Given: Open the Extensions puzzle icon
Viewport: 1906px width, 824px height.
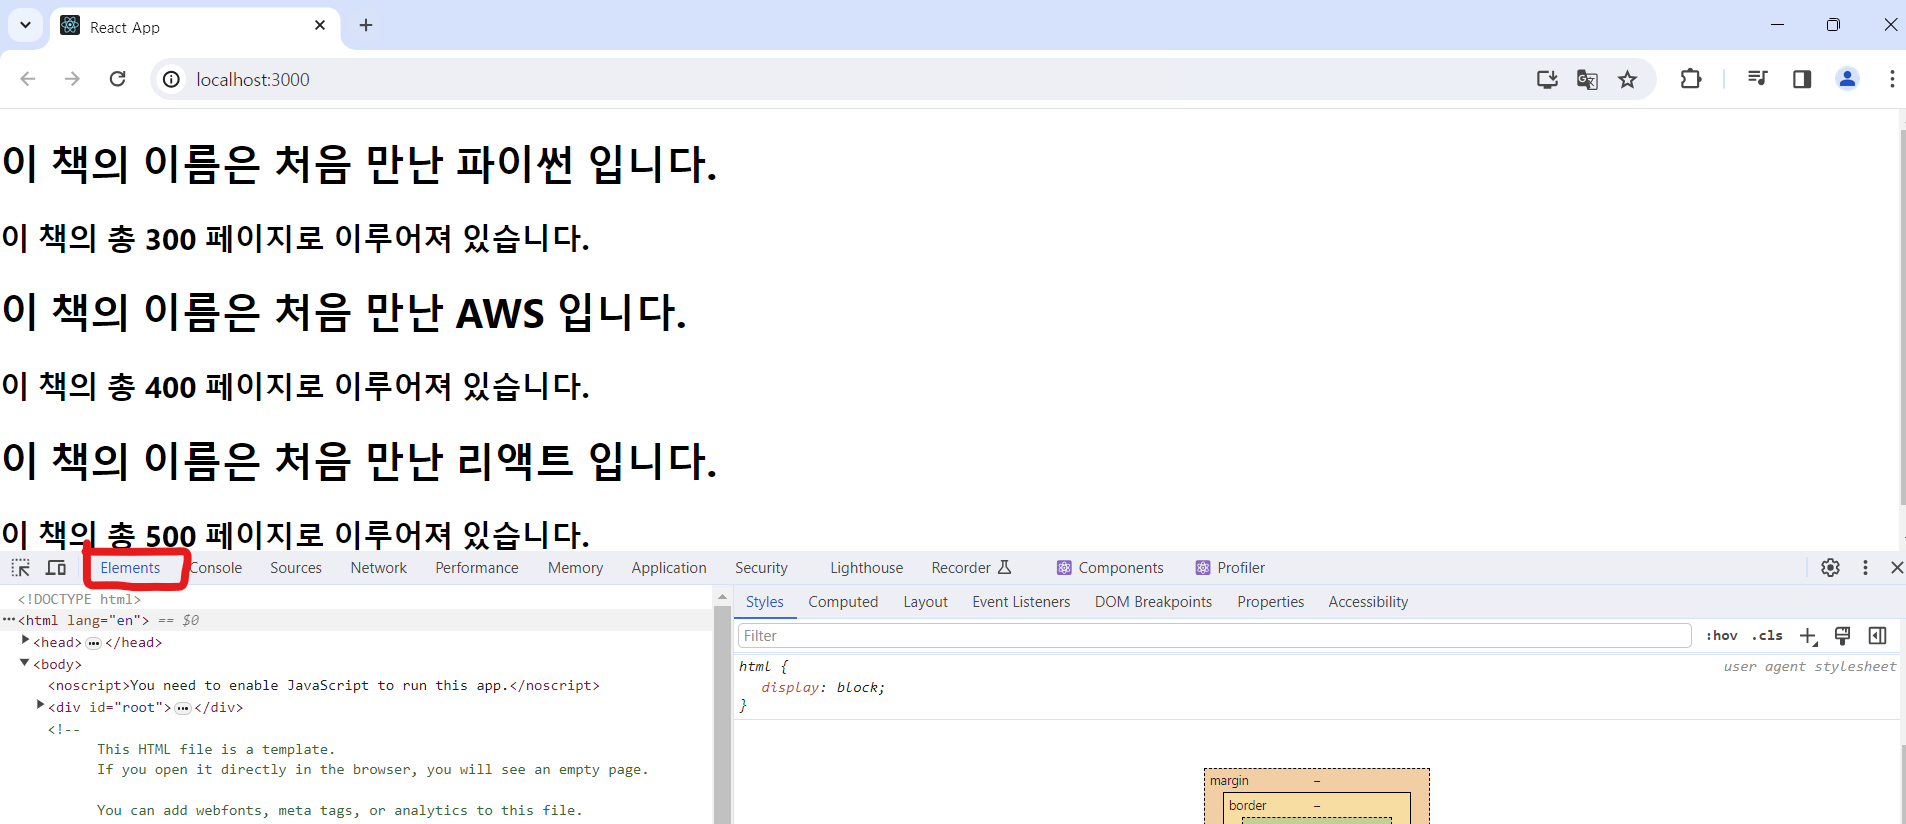Looking at the screenshot, I should (x=1691, y=79).
